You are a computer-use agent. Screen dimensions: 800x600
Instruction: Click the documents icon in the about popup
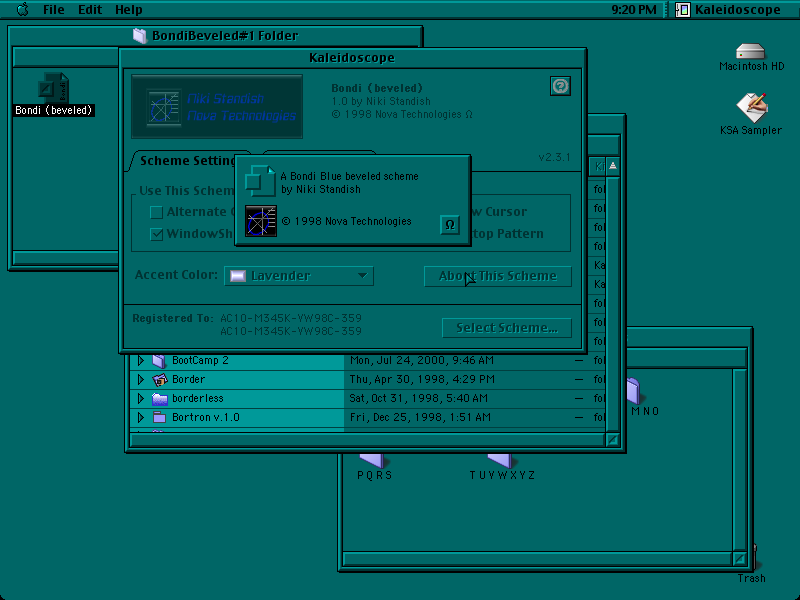click(x=260, y=181)
